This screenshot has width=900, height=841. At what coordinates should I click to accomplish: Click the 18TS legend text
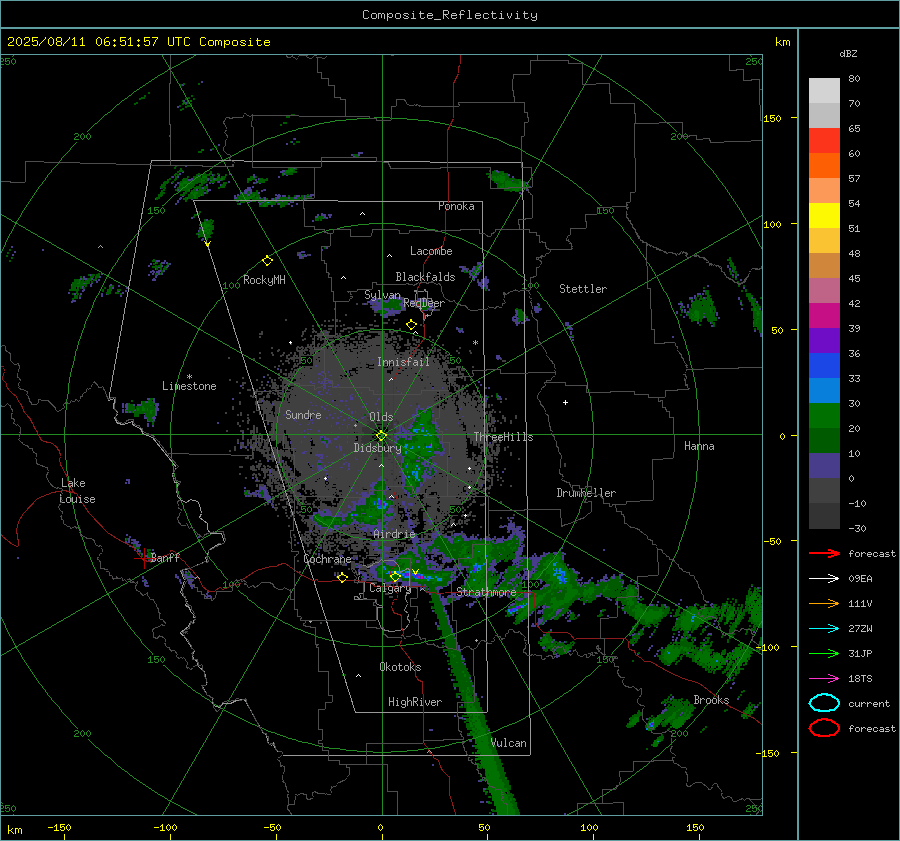(860, 679)
